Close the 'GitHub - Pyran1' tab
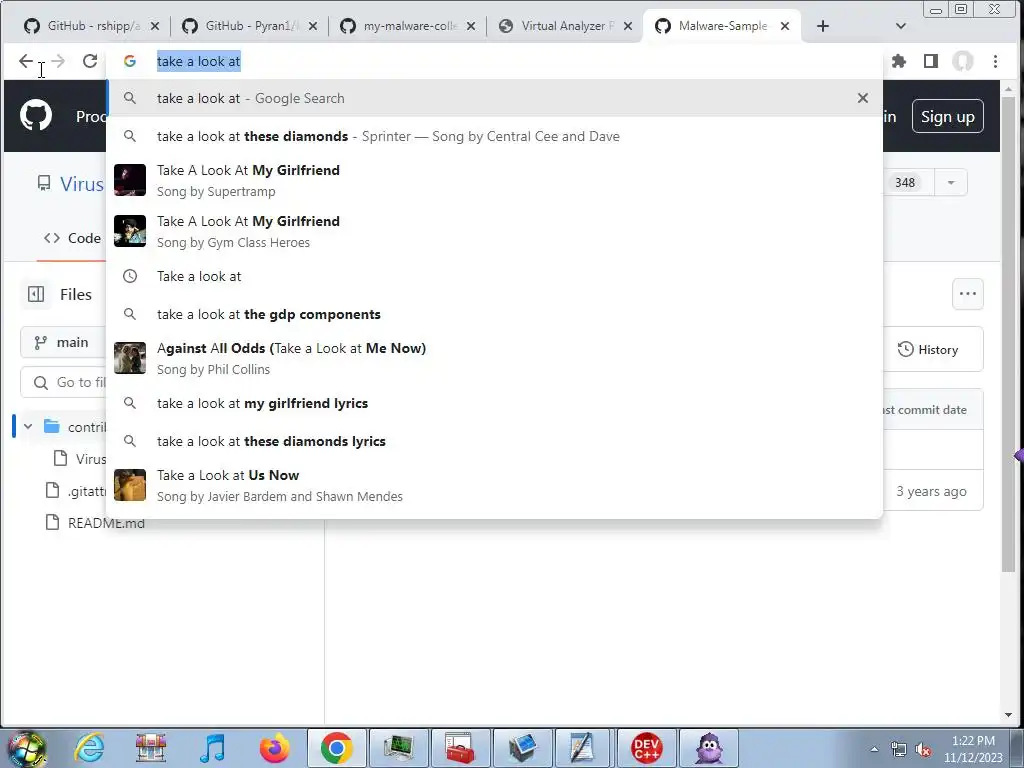 (313, 26)
